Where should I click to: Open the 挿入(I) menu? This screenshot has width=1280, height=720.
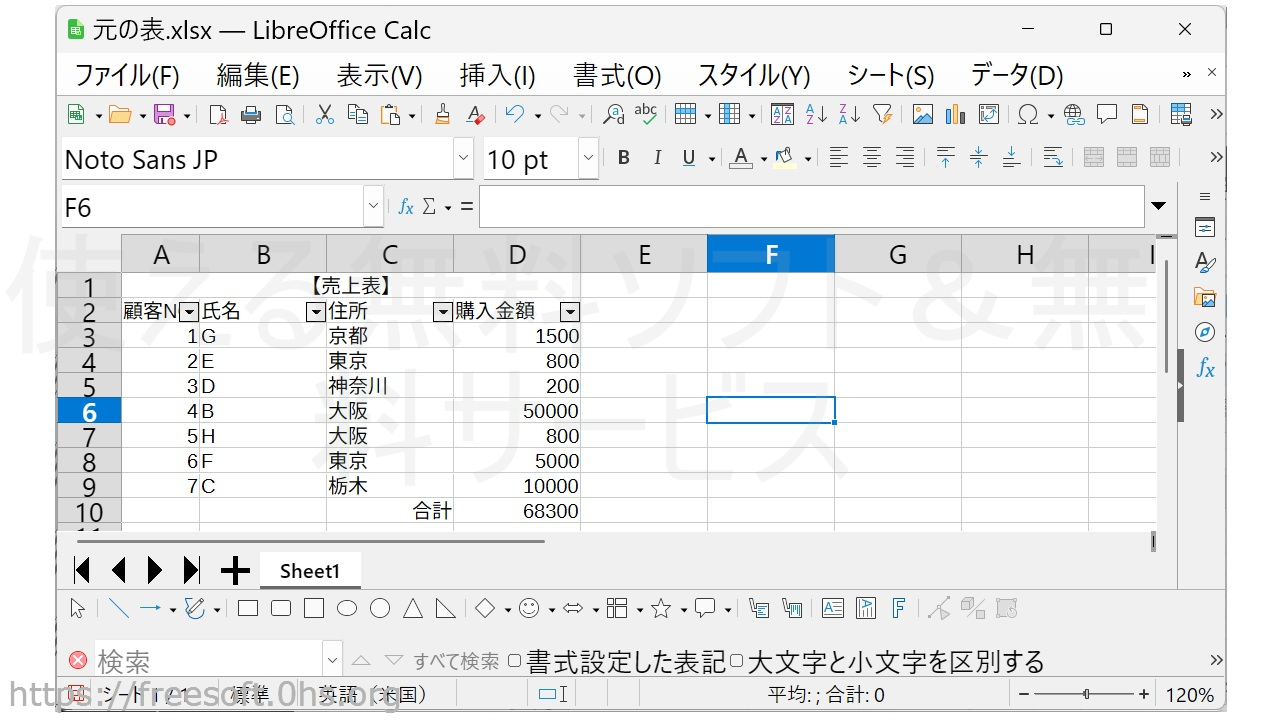497,75
